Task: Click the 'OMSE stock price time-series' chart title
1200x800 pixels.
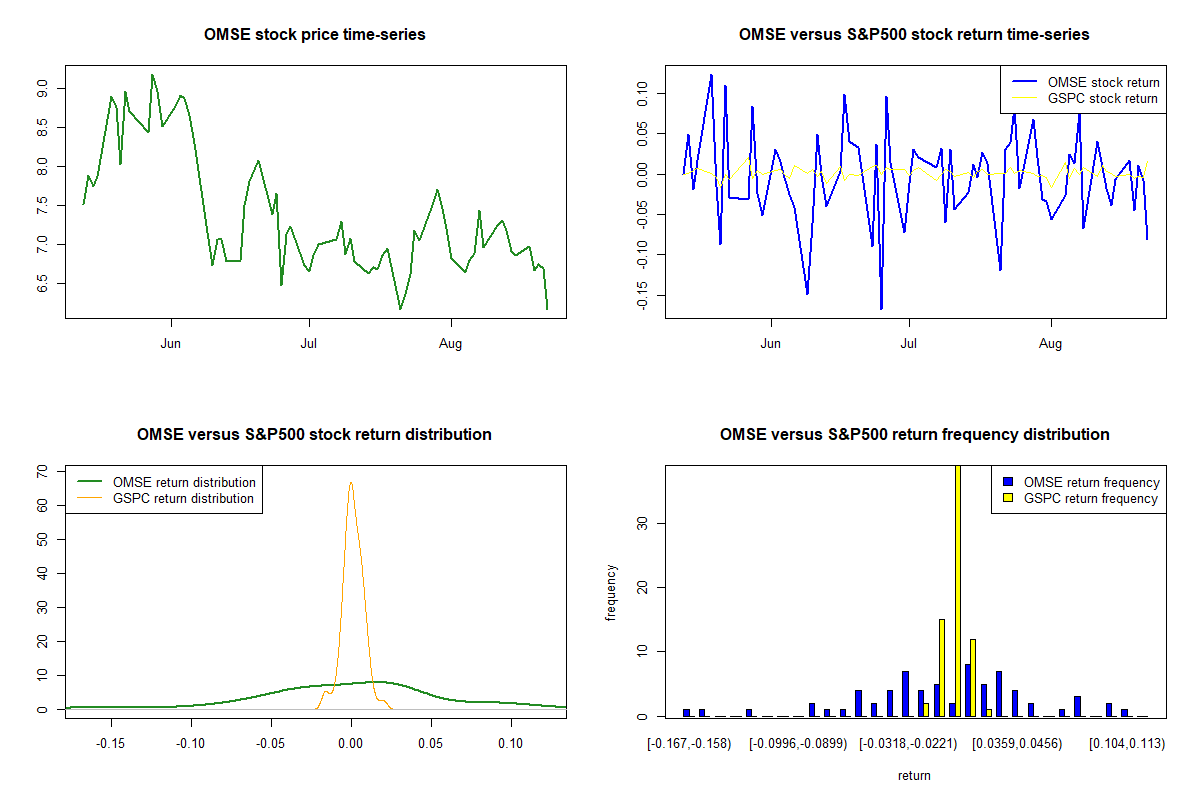Action: click(x=314, y=35)
